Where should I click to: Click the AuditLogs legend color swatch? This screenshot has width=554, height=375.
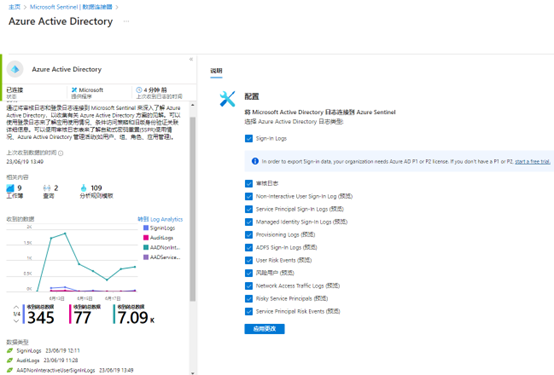pyautogui.click(x=146, y=238)
